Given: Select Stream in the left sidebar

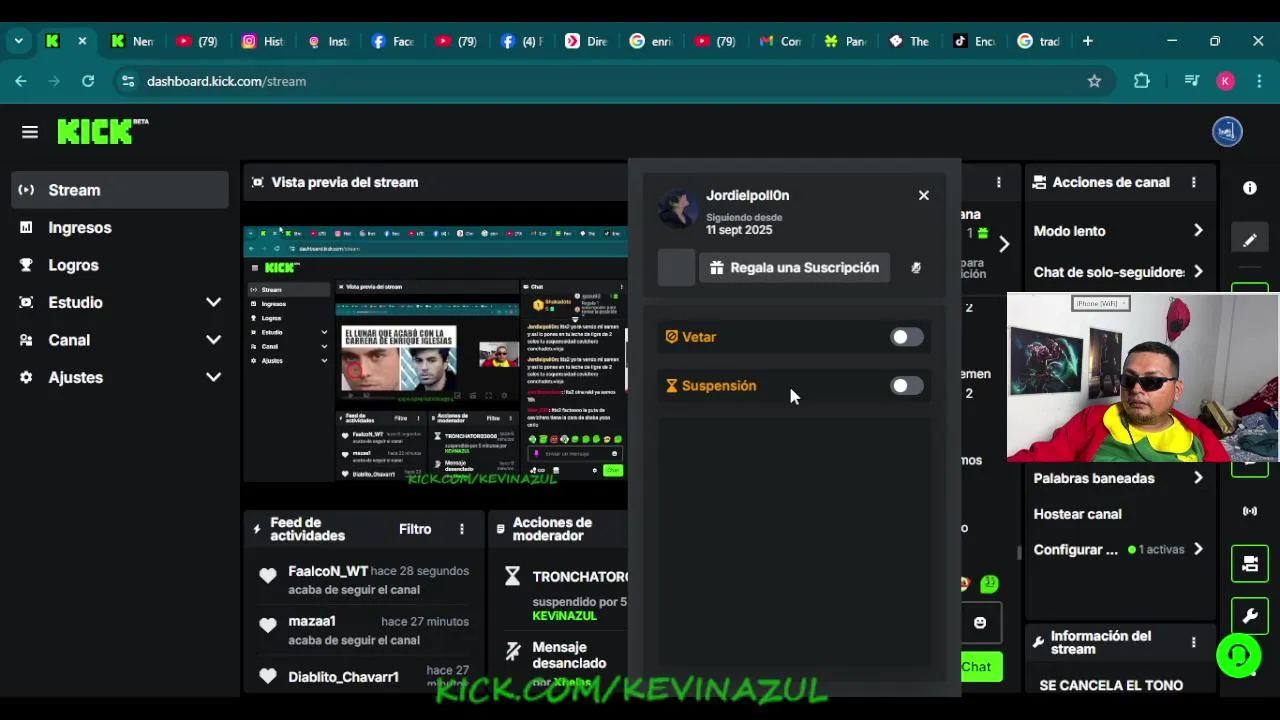Looking at the screenshot, I should tap(120, 190).
